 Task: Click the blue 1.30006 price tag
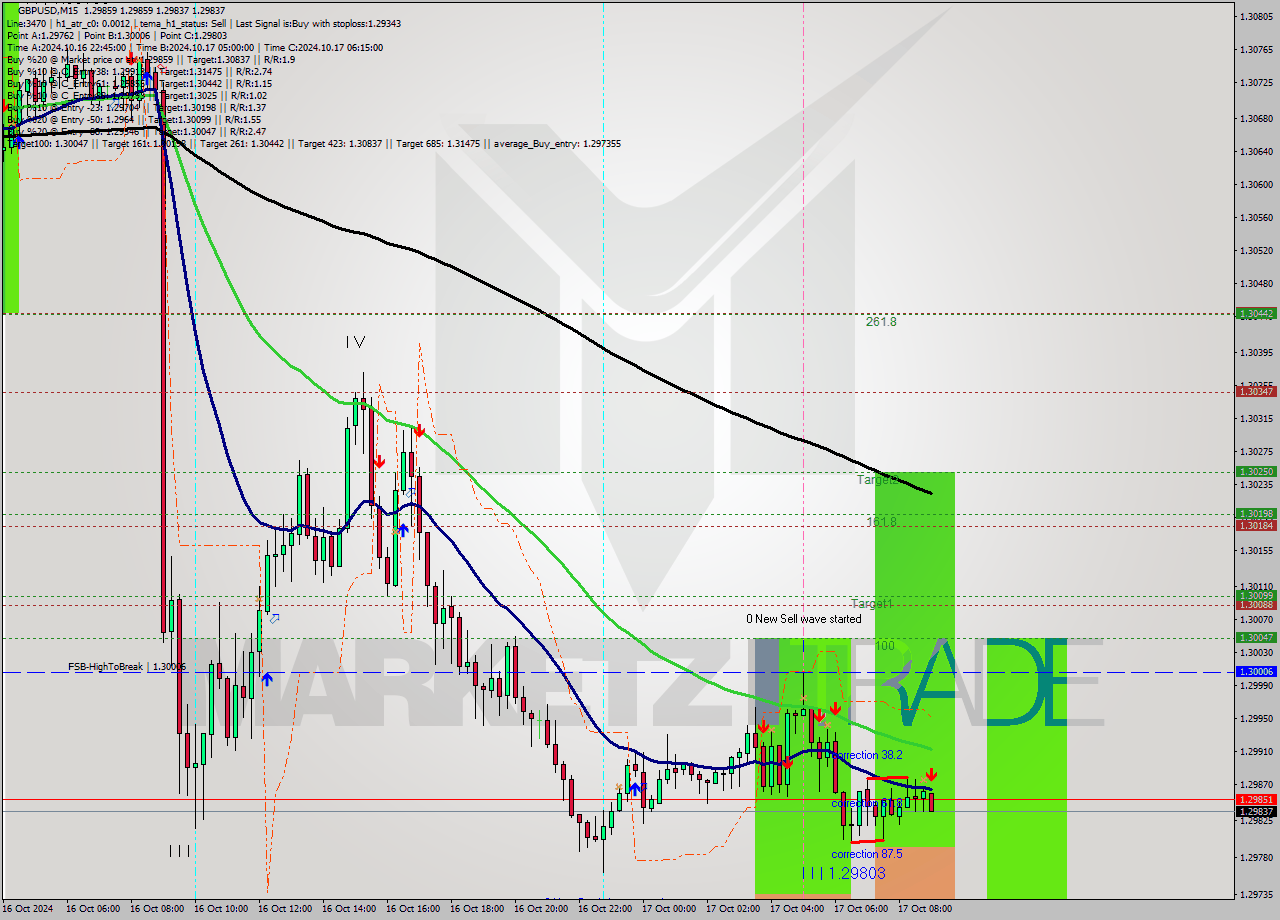[1255, 672]
